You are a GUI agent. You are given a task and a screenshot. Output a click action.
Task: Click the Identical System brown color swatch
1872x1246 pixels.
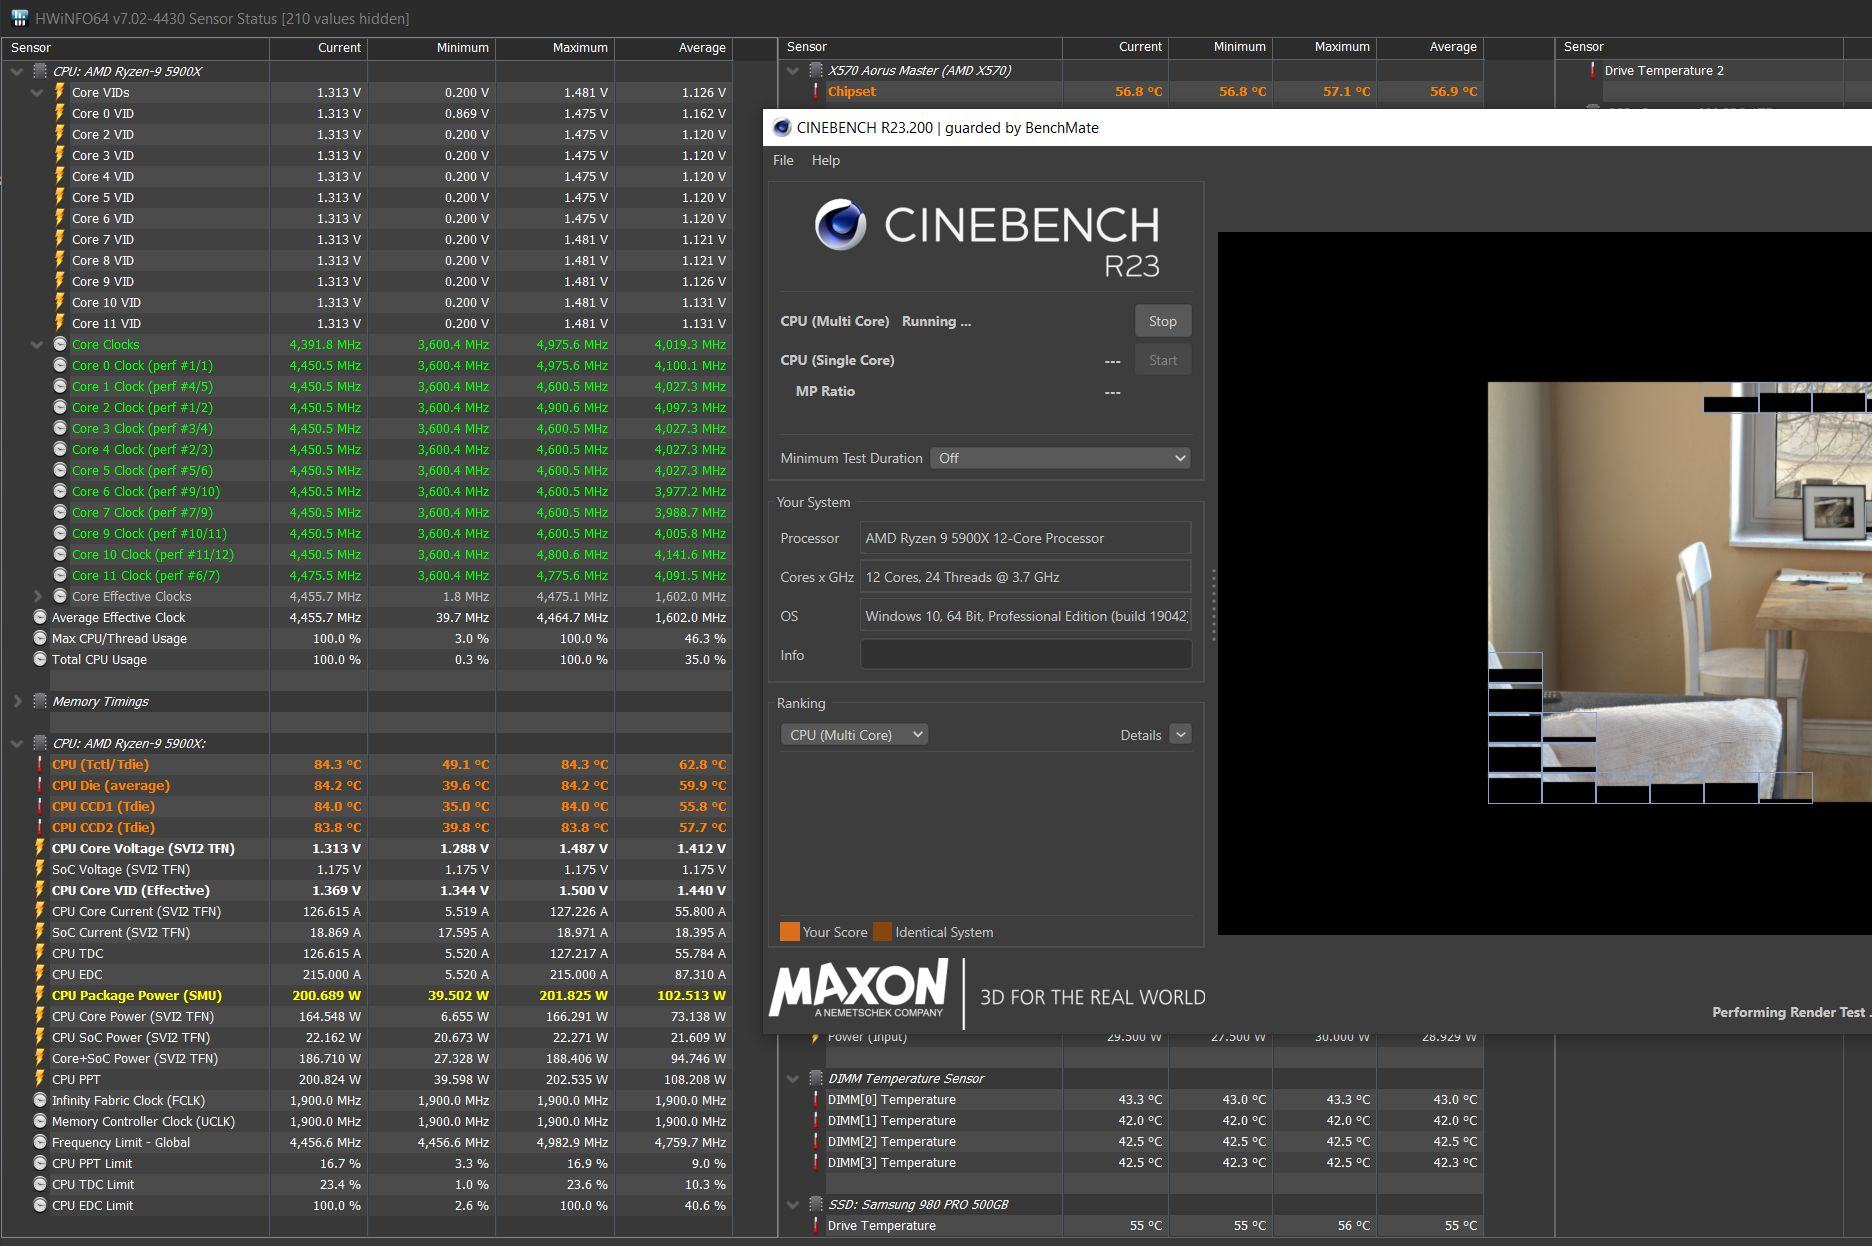882,932
